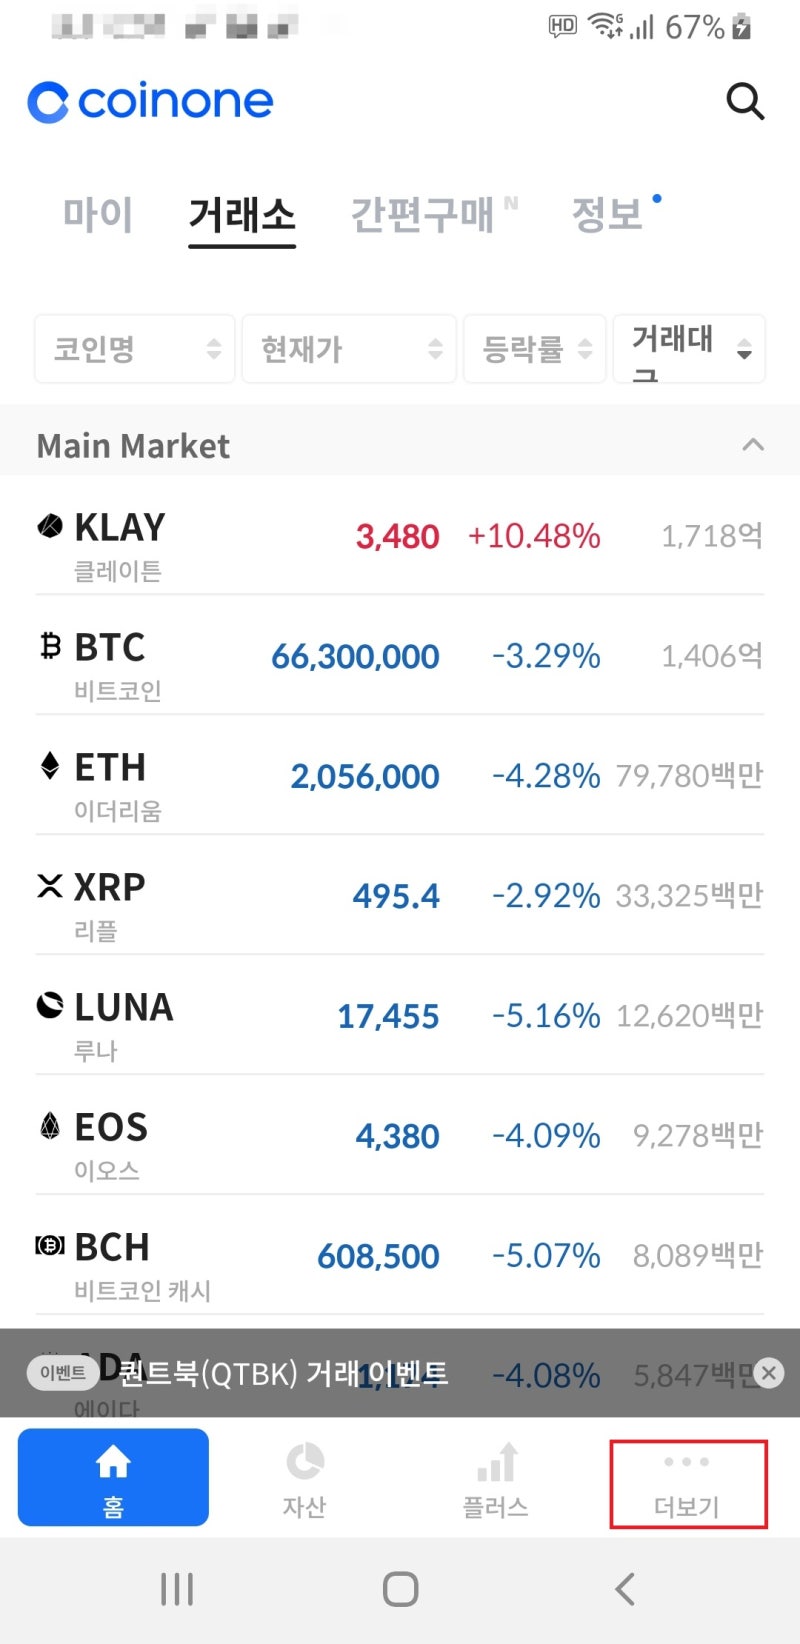Sort by 코인명 column
The width and height of the screenshot is (800, 1644).
point(135,349)
